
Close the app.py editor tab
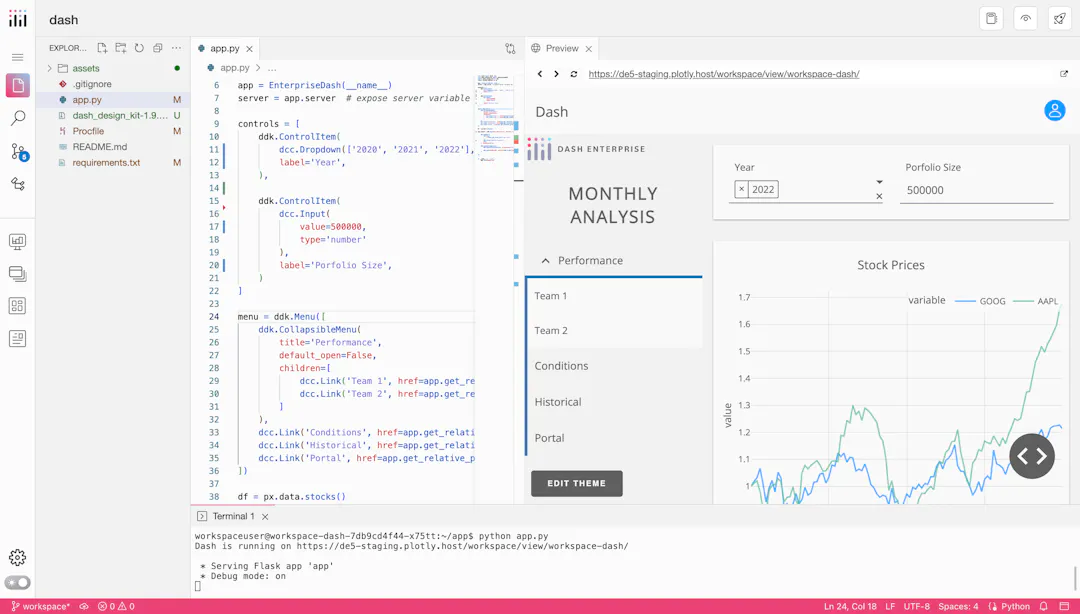[x=249, y=49]
